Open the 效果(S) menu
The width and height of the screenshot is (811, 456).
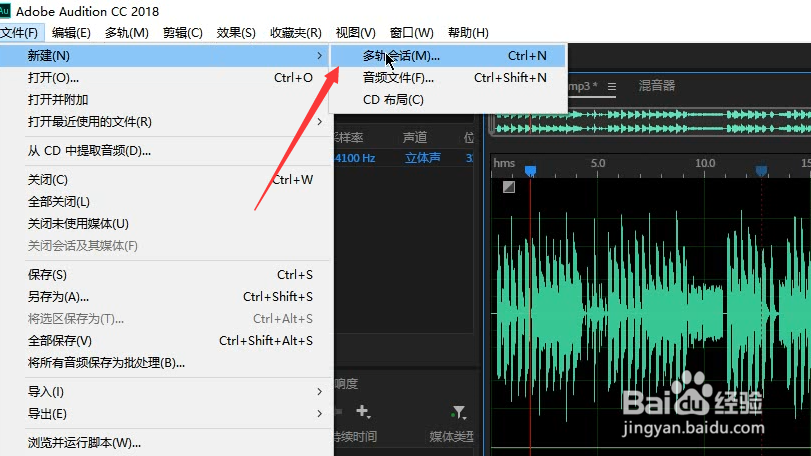click(x=236, y=33)
